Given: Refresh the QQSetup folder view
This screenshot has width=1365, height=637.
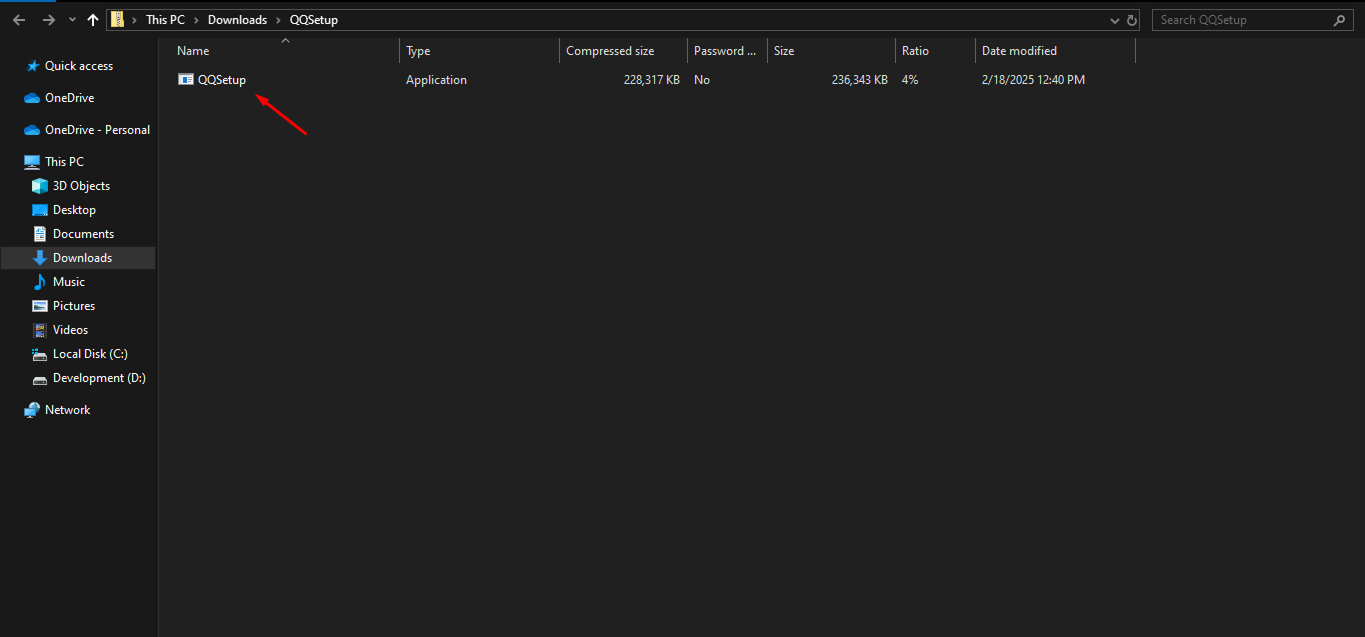Looking at the screenshot, I should pyautogui.click(x=1132, y=20).
